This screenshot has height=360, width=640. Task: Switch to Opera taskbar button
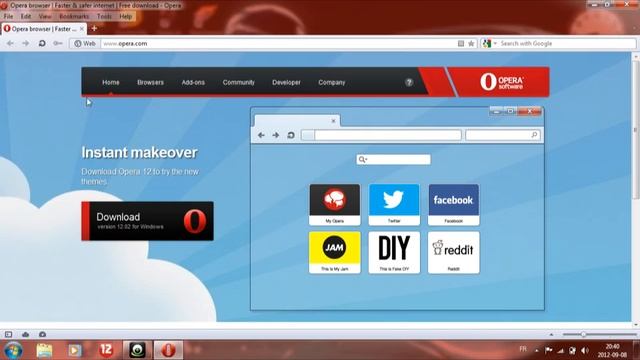[x=168, y=350]
